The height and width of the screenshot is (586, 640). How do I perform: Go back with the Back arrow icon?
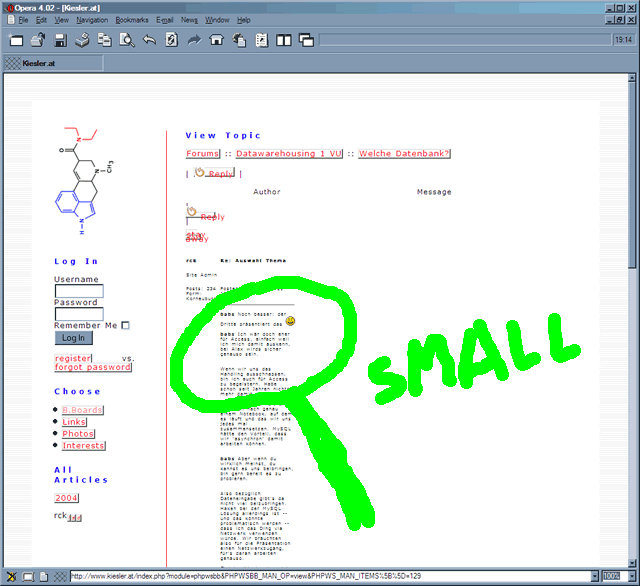[149, 41]
